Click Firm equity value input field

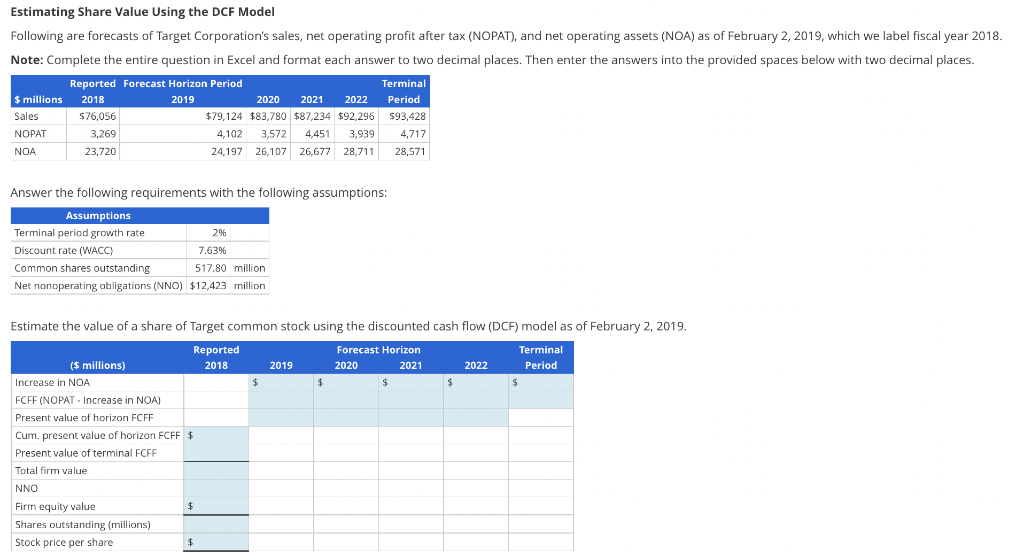point(216,506)
